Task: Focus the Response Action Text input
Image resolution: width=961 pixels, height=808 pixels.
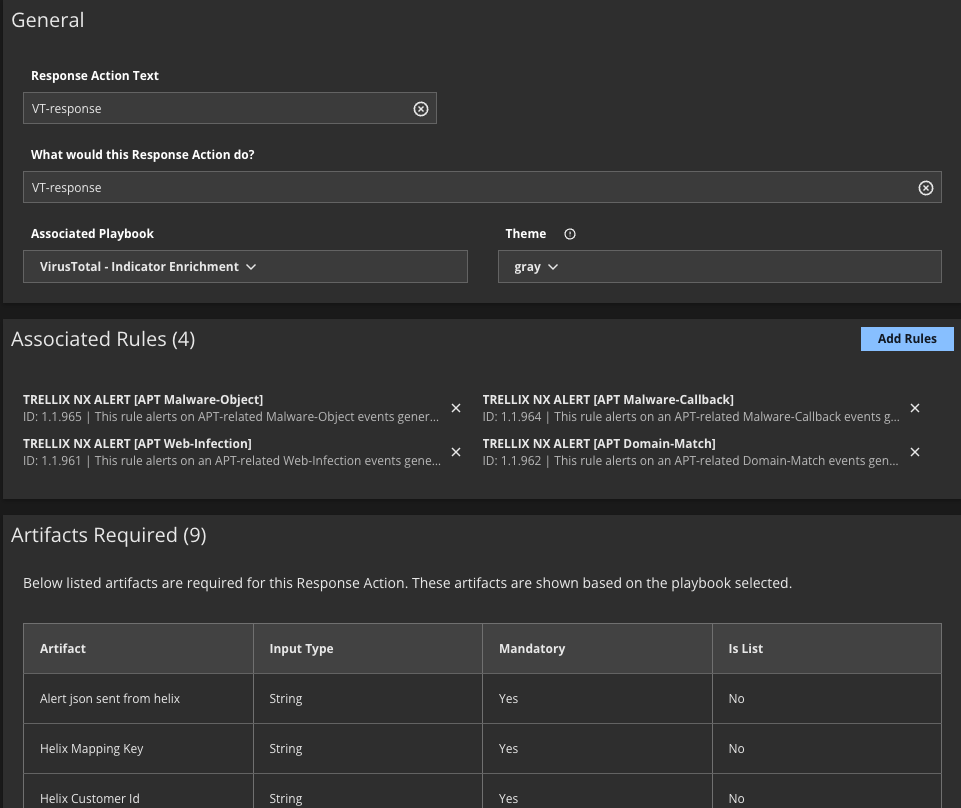Action: tap(230, 109)
